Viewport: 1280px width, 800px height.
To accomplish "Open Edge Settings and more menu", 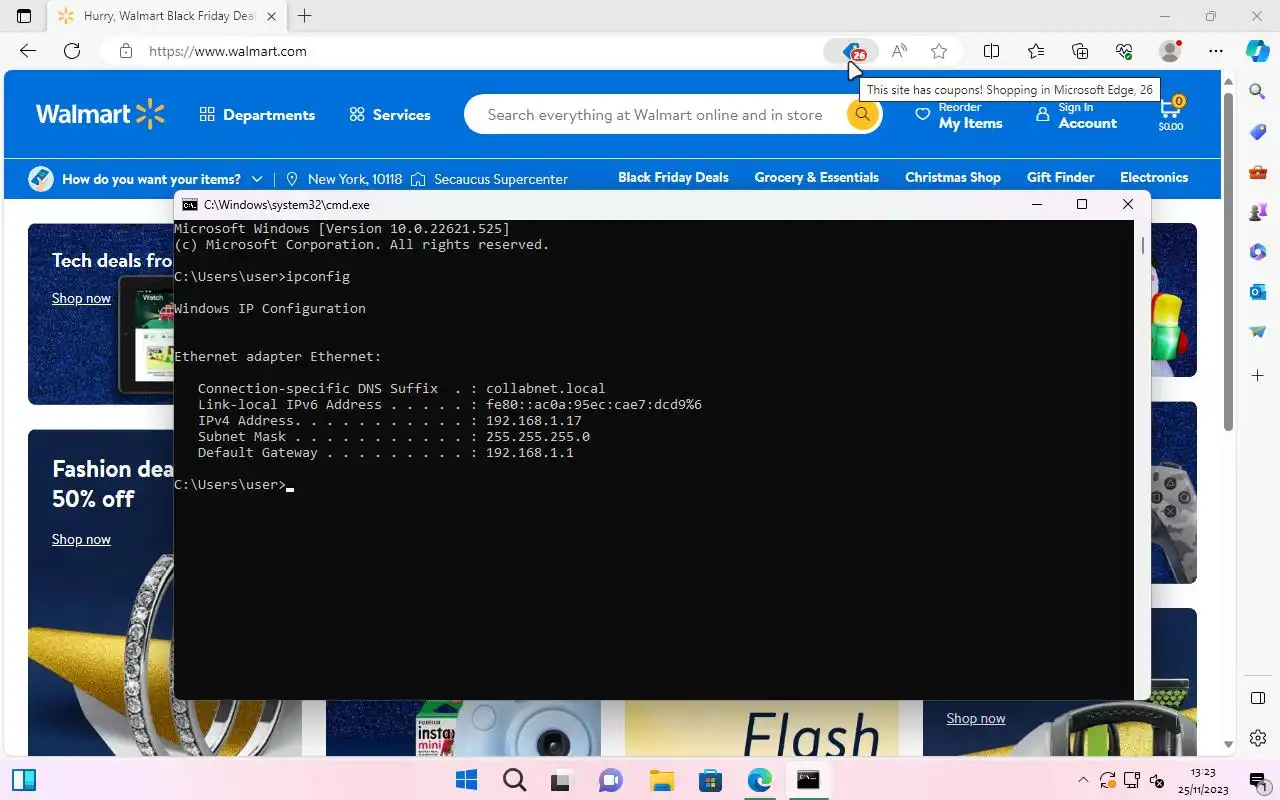I will click(x=1215, y=51).
